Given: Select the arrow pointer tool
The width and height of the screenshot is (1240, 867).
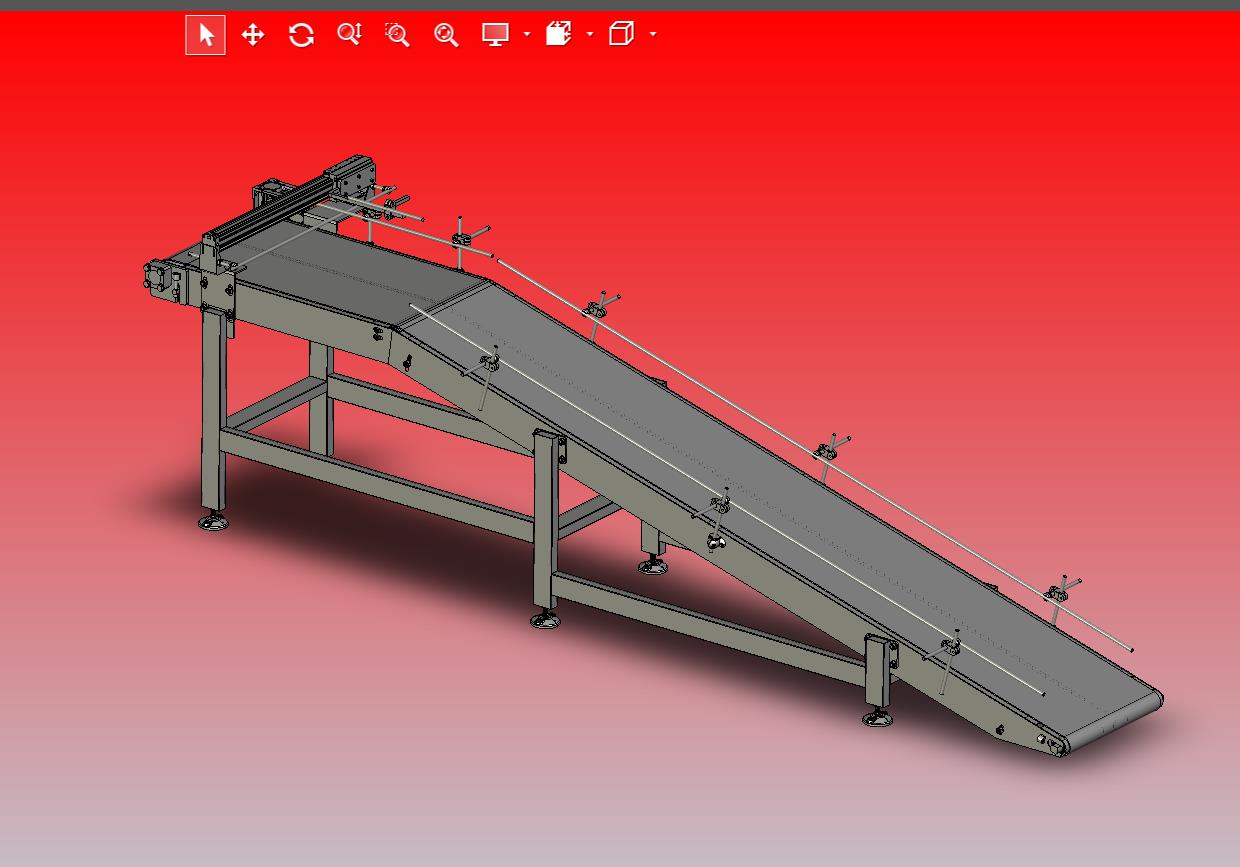Looking at the screenshot, I should (x=206, y=35).
